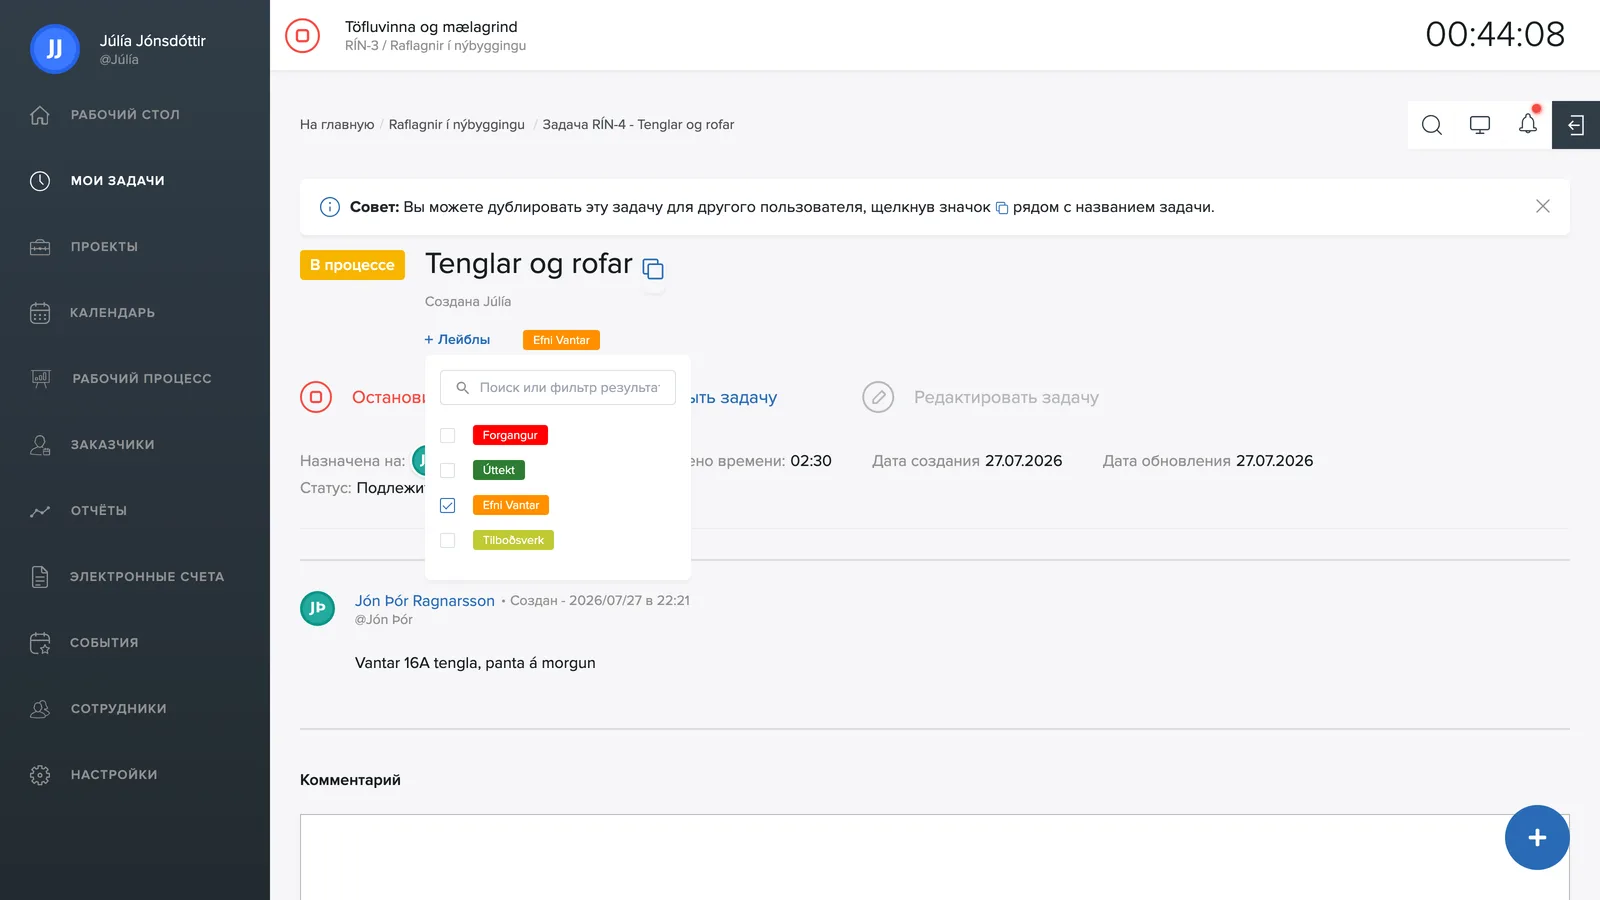The image size is (1600, 900).
Task: Click into the Комментарий text box
Action: [x=935, y=857]
